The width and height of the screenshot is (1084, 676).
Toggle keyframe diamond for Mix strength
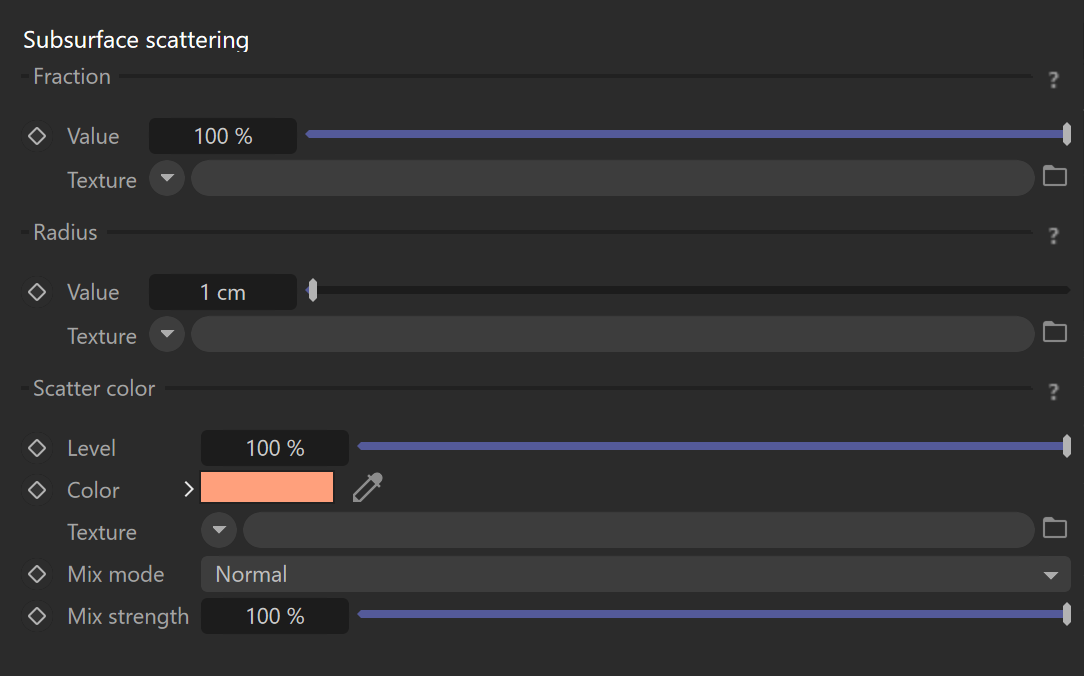click(x=37, y=616)
